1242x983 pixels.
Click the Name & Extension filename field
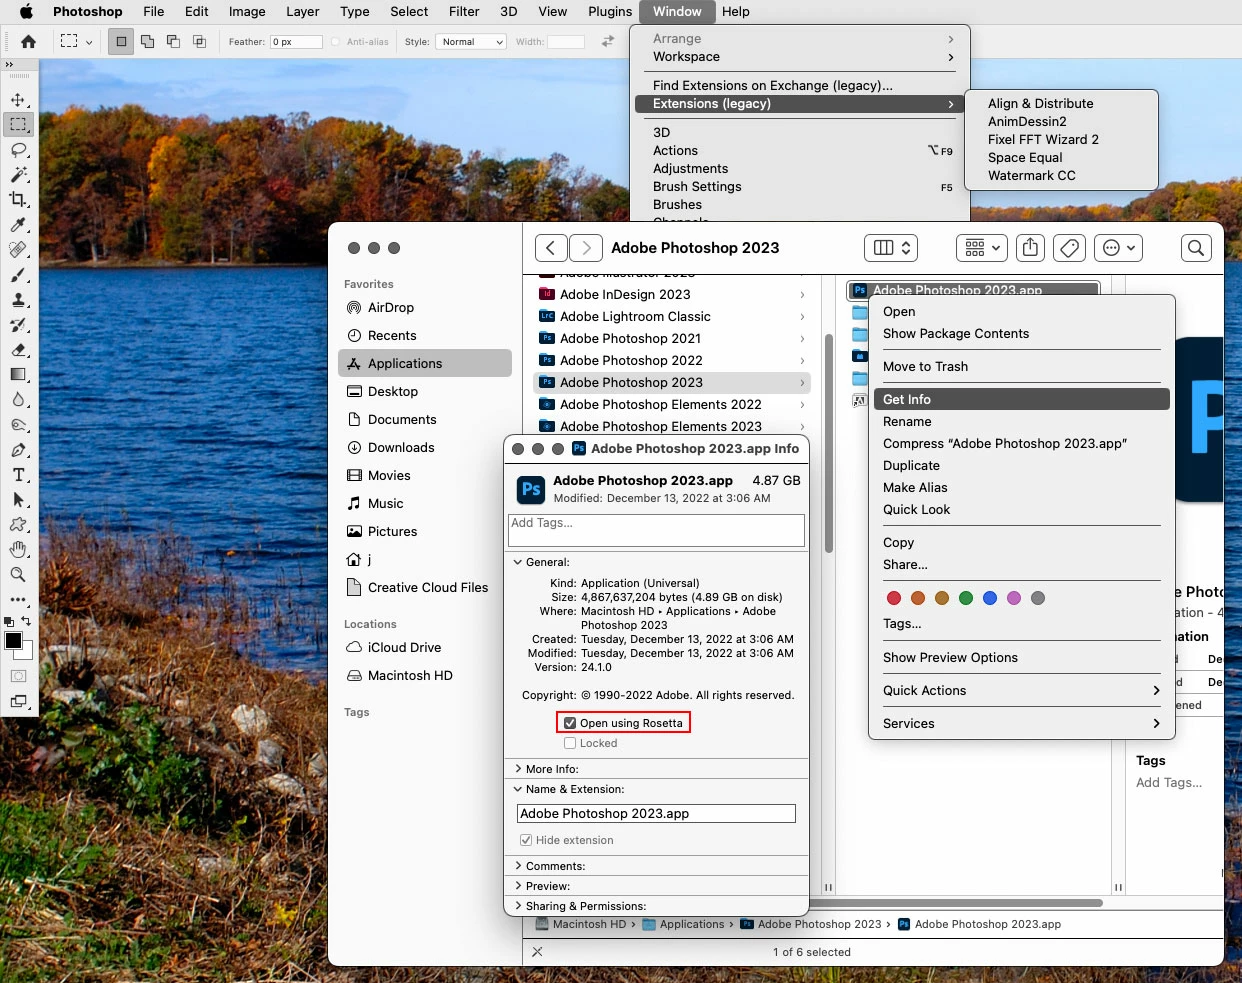pos(656,814)
